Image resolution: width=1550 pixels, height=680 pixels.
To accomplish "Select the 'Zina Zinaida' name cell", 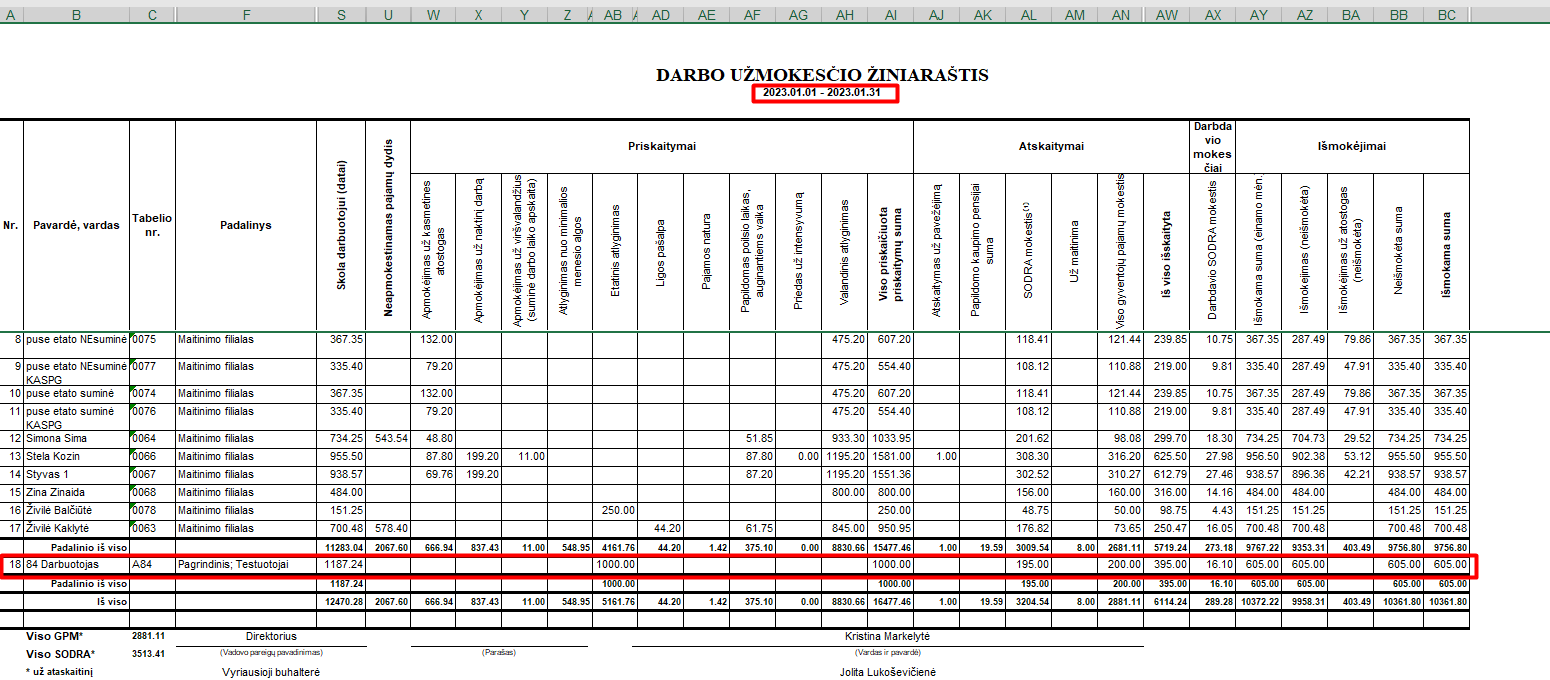I will pyautogui.click(x=76, y=492).
